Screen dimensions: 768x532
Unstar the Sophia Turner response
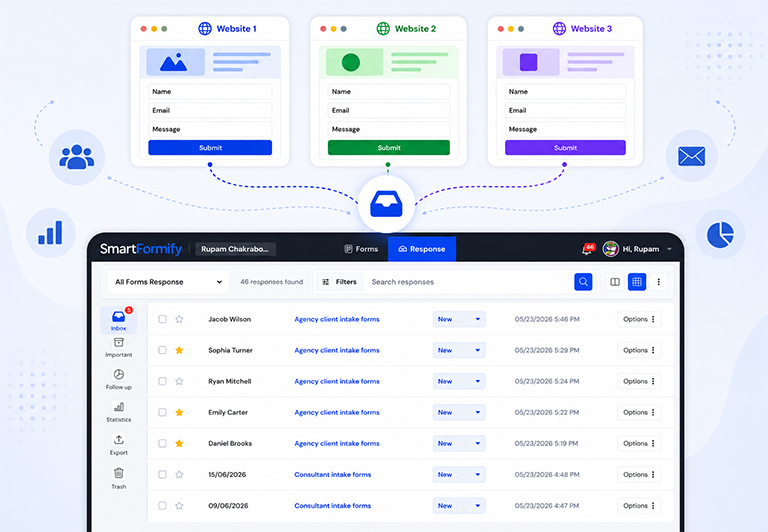[x=179, y=350]
